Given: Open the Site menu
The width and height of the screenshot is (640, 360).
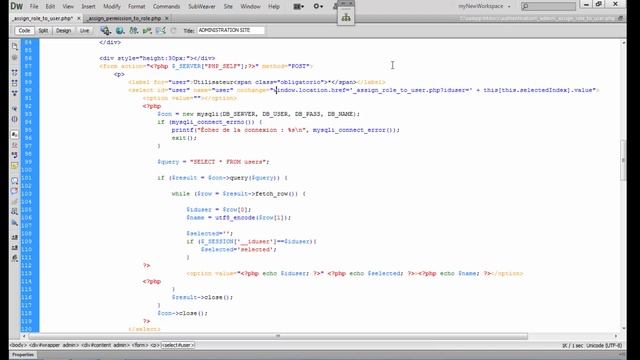Looking at the screenshot, I should click(228, 7).
